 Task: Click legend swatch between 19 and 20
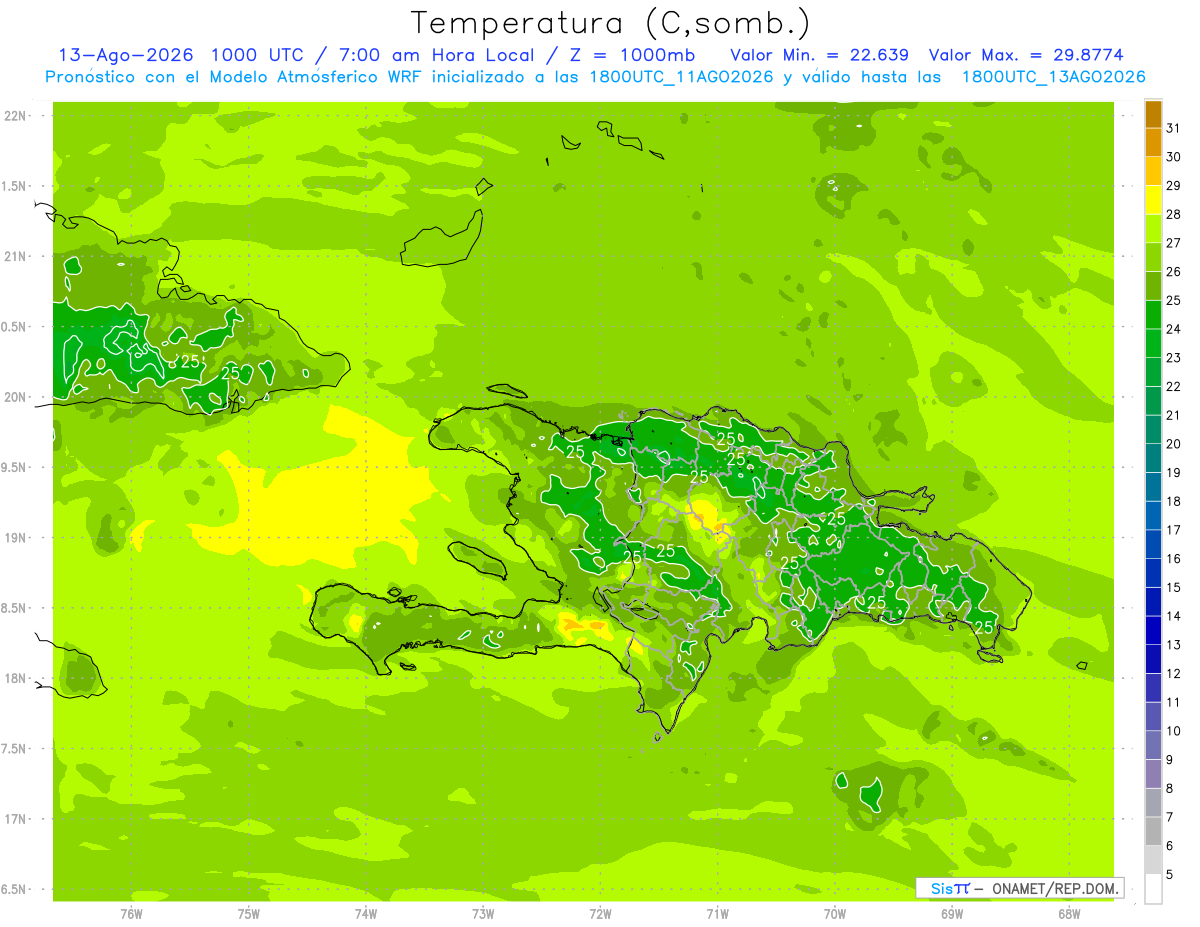tap(1153, 458)
